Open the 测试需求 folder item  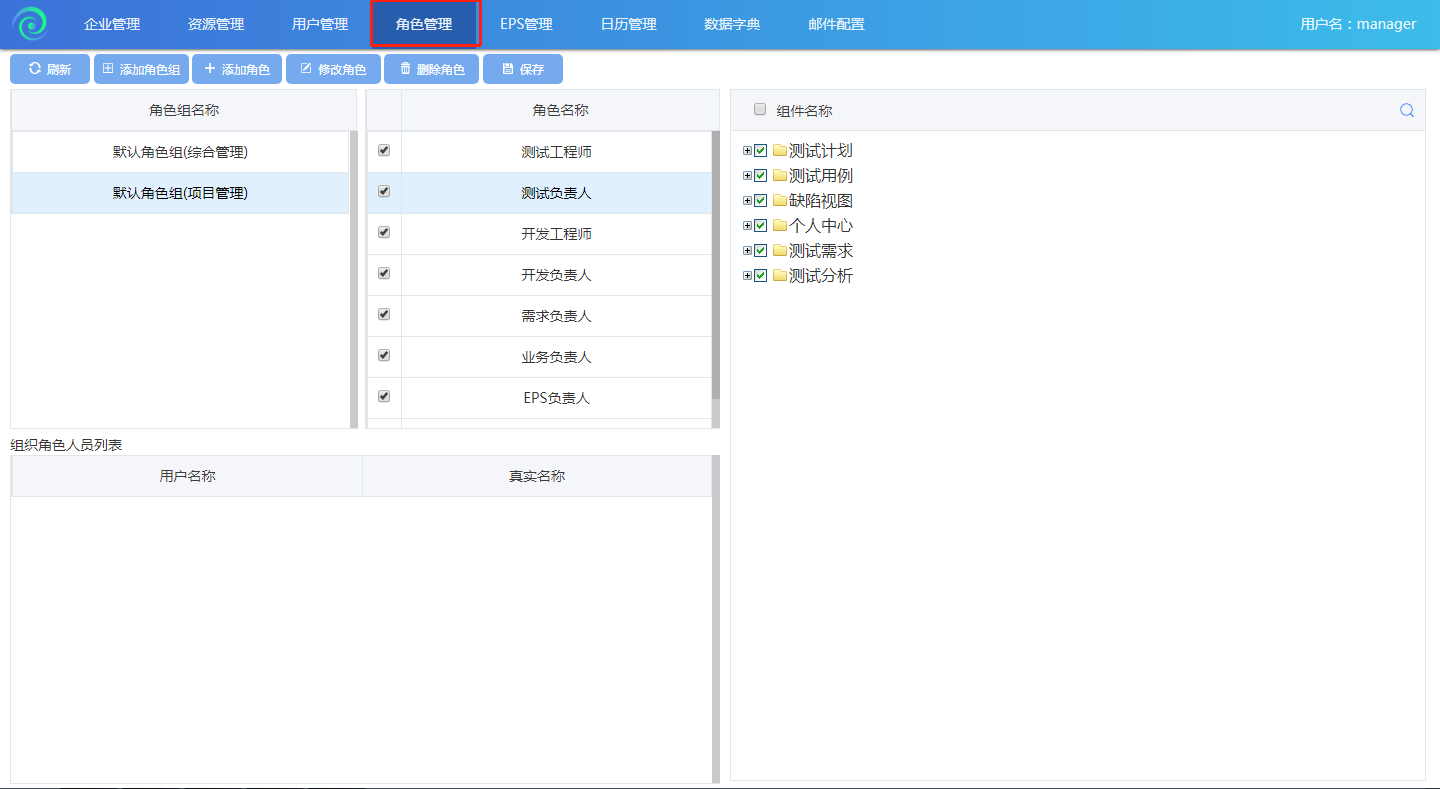tap(820, 251)
